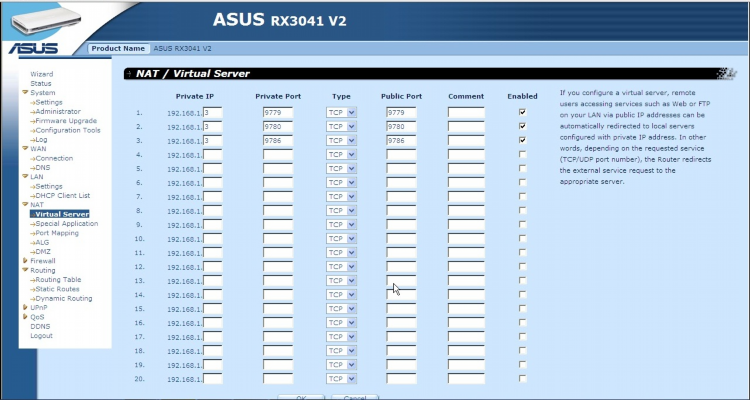Open the ALG page
Viewport: 750px width, 400px height.
[42, 243]
